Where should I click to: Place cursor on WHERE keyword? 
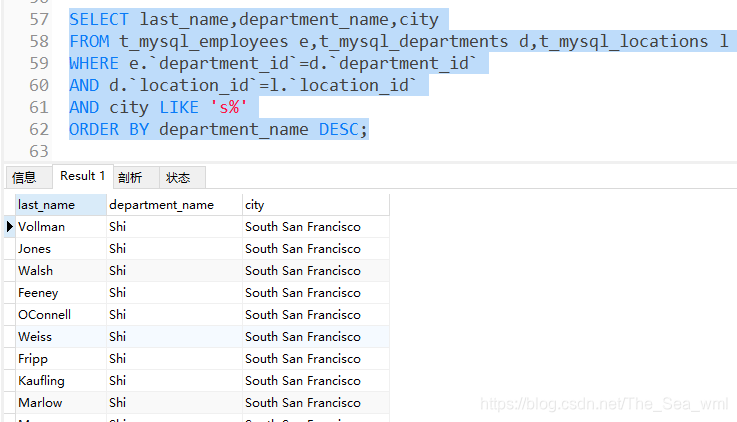click(x=94, y=63)
